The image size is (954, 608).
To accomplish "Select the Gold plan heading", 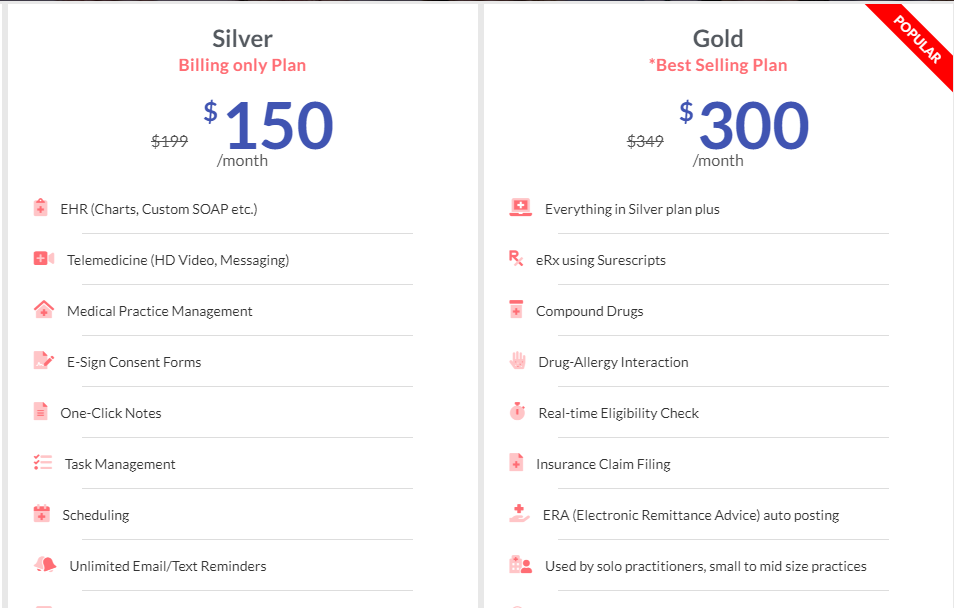I will [x=718, y=39].
